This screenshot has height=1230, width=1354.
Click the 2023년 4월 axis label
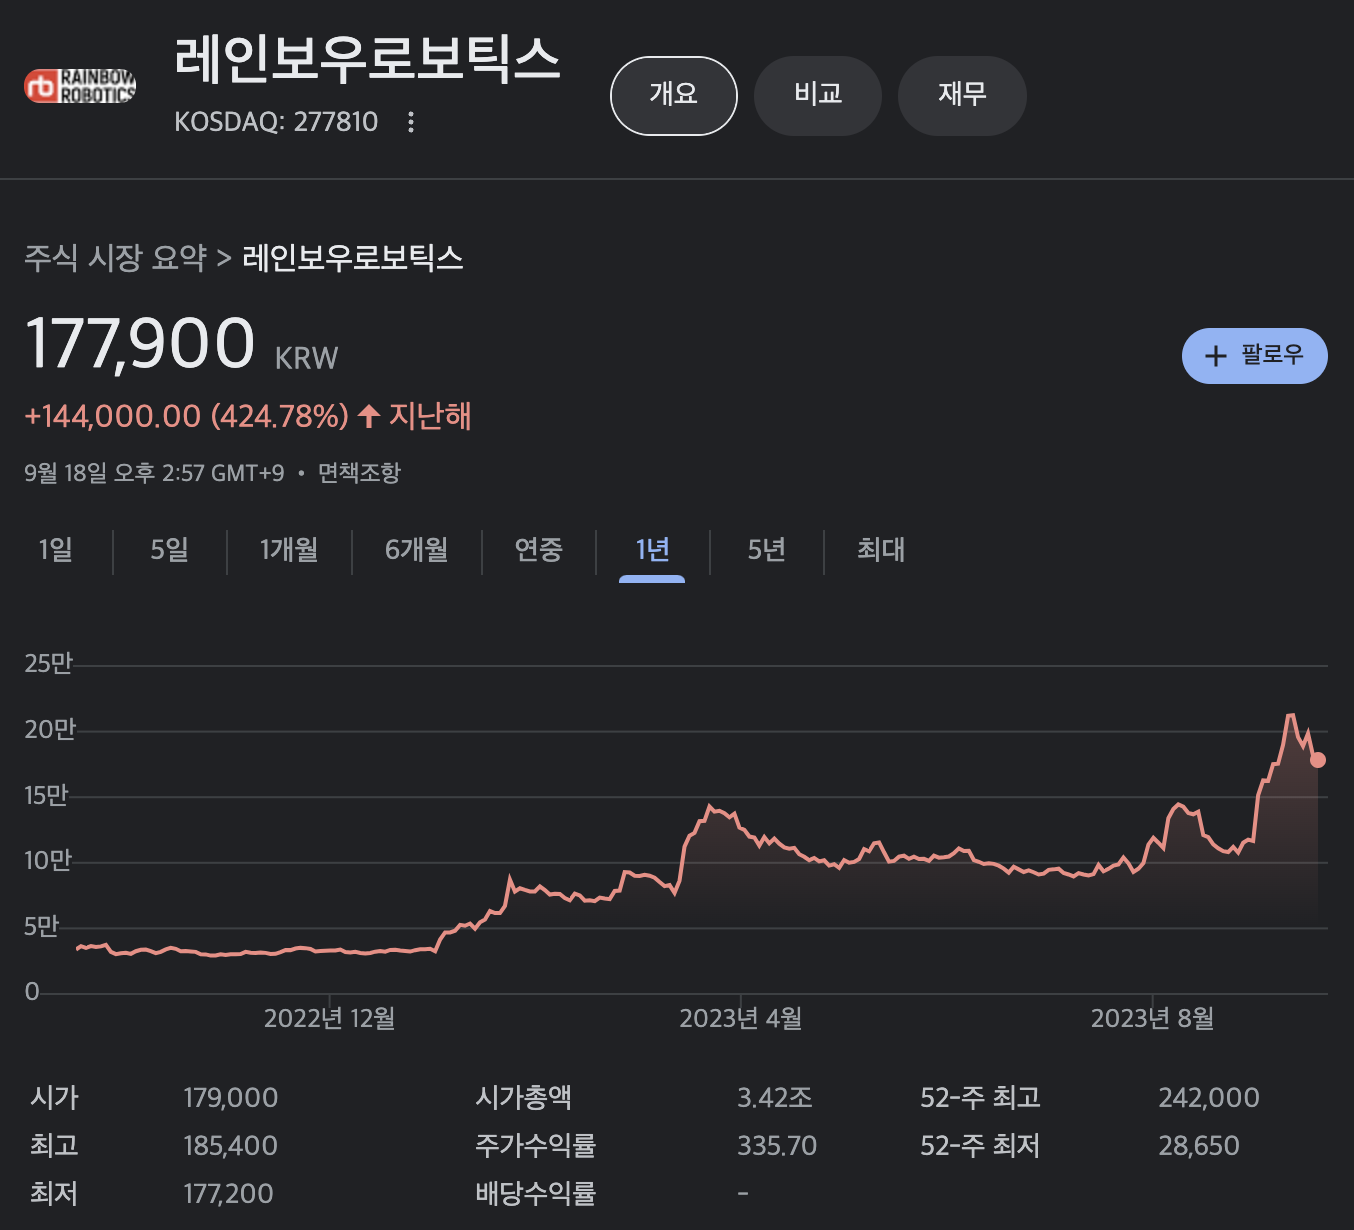click(741, 1019)
